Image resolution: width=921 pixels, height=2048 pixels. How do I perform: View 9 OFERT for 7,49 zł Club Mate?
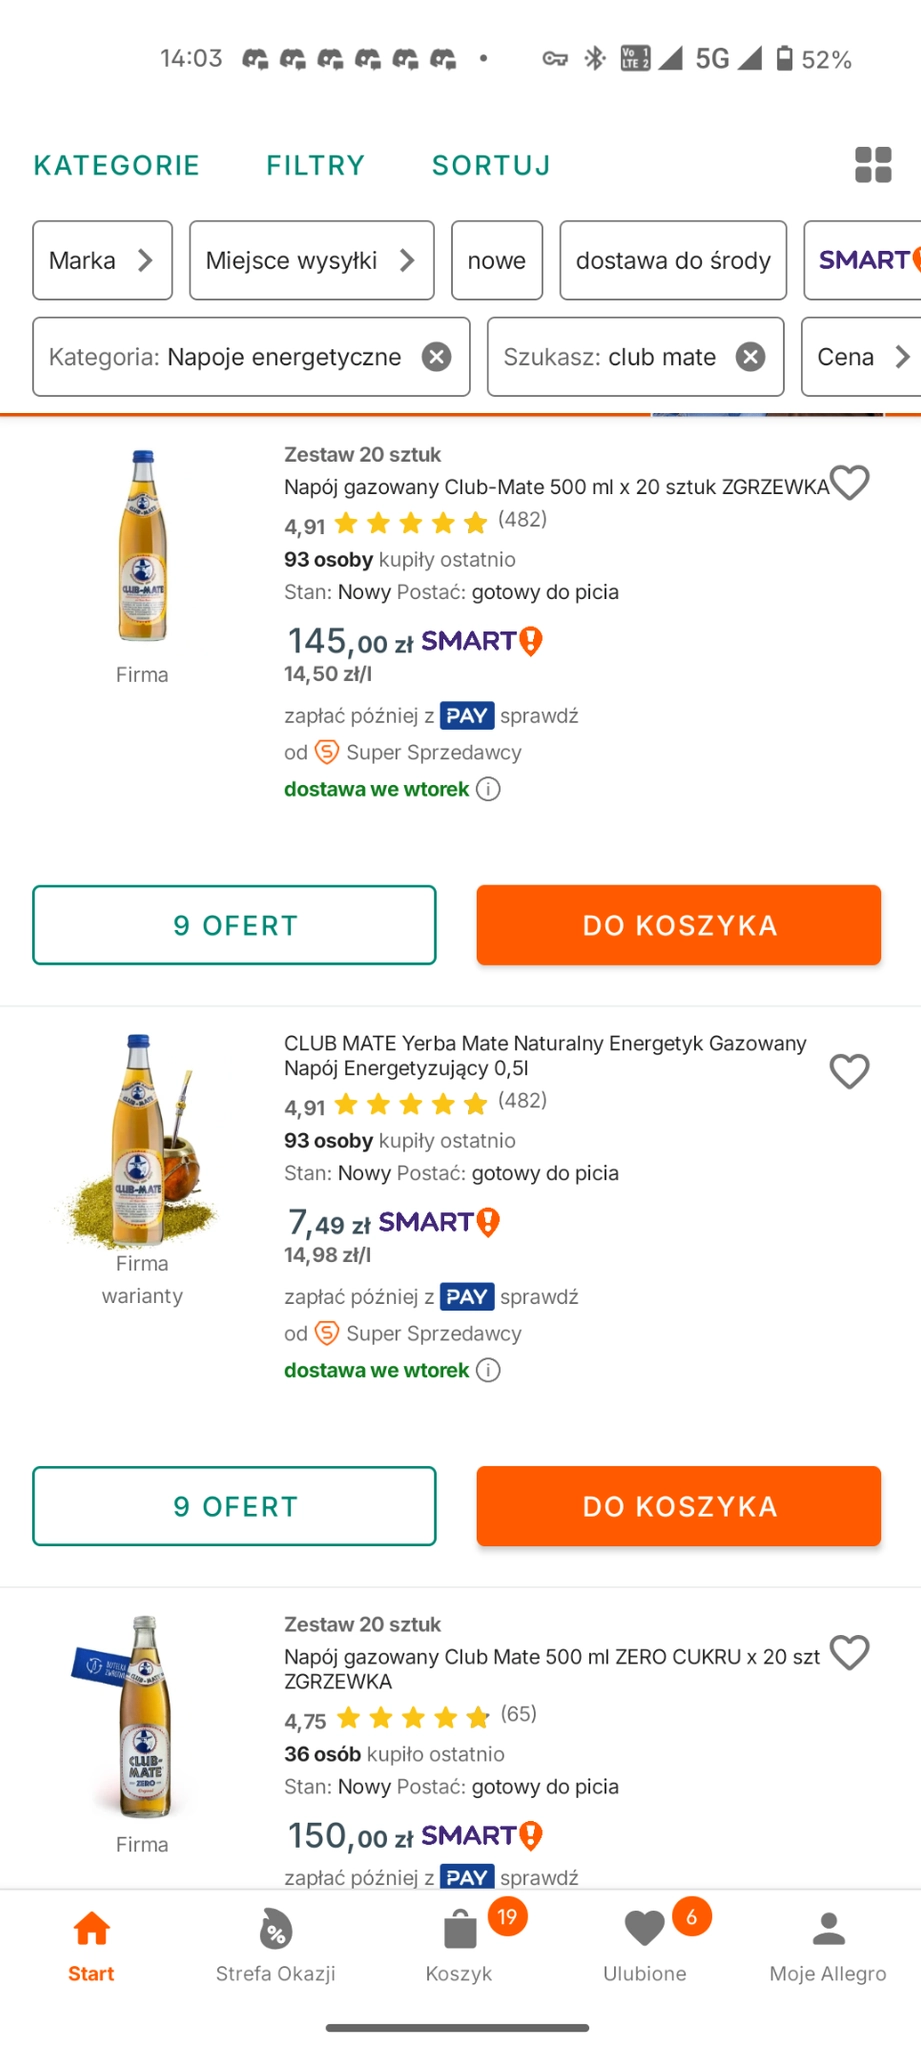[234, 1506]
